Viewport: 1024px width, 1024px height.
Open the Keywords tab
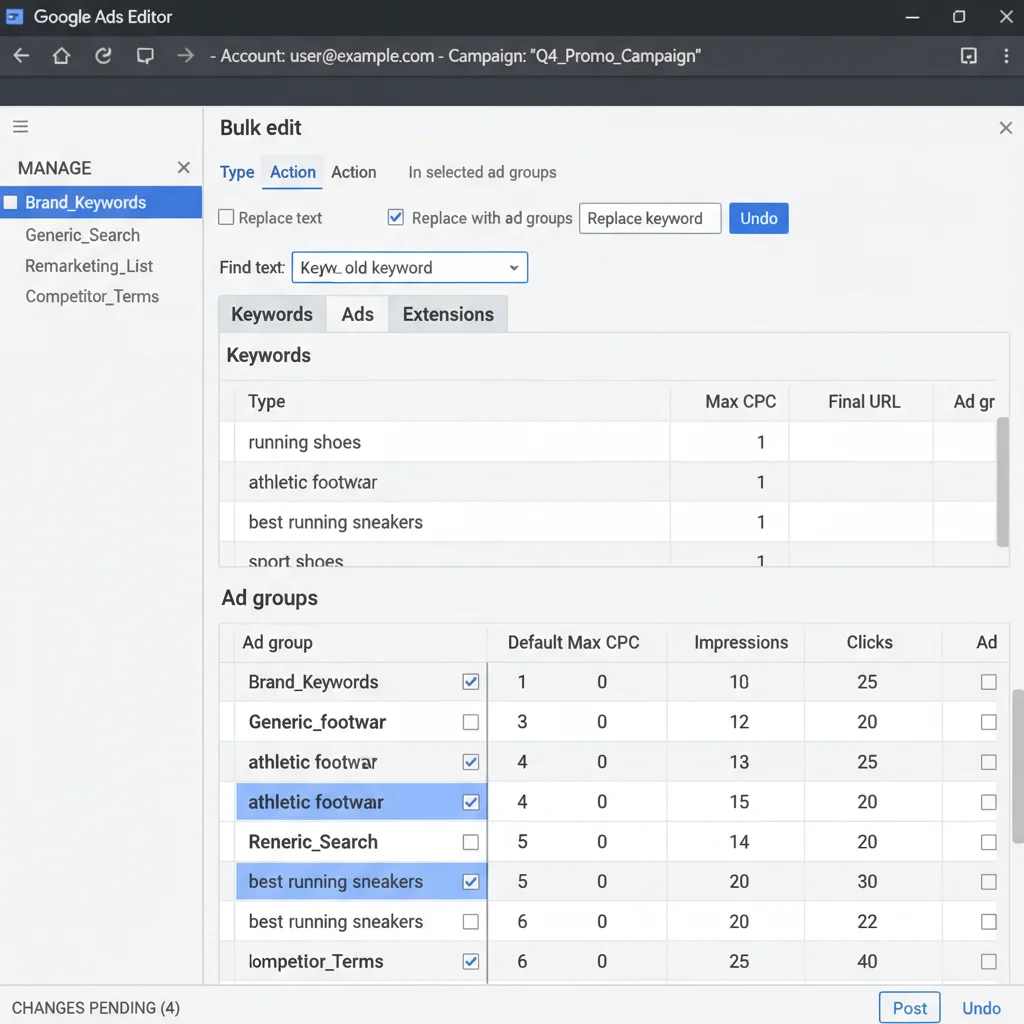(272, 314)
